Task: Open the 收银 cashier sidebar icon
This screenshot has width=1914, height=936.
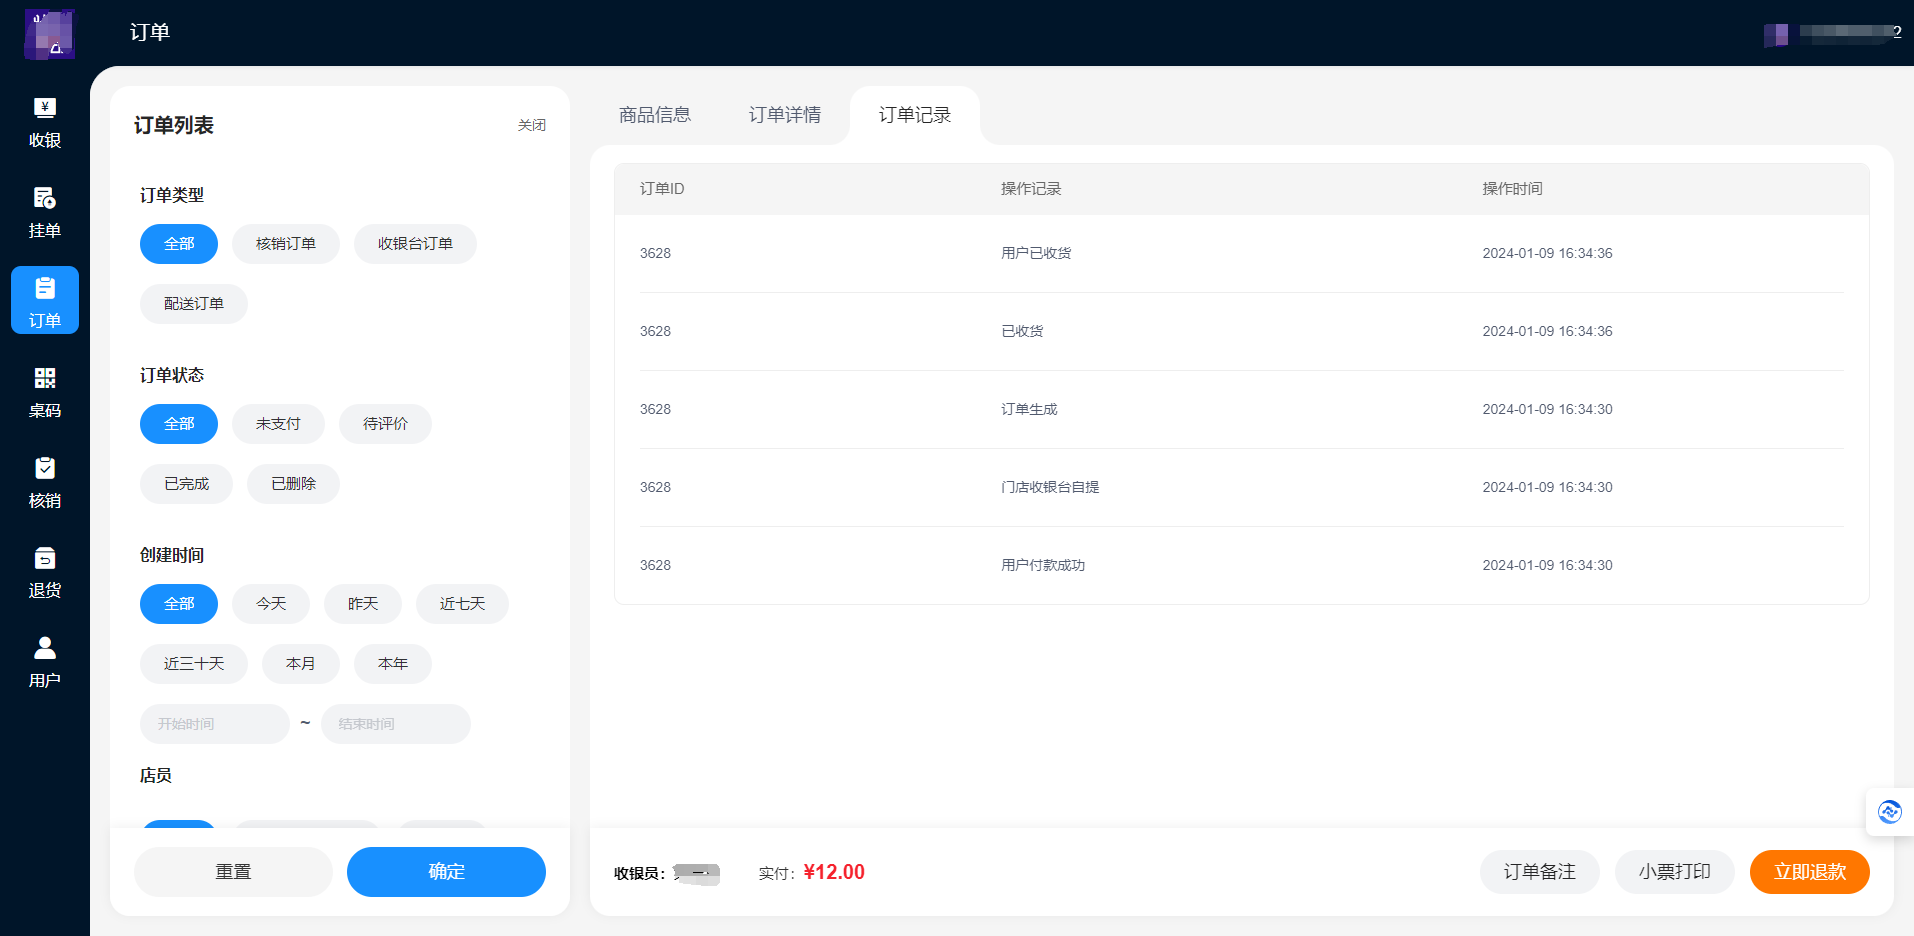Action: pyautogui.click(x=45, y=122)
